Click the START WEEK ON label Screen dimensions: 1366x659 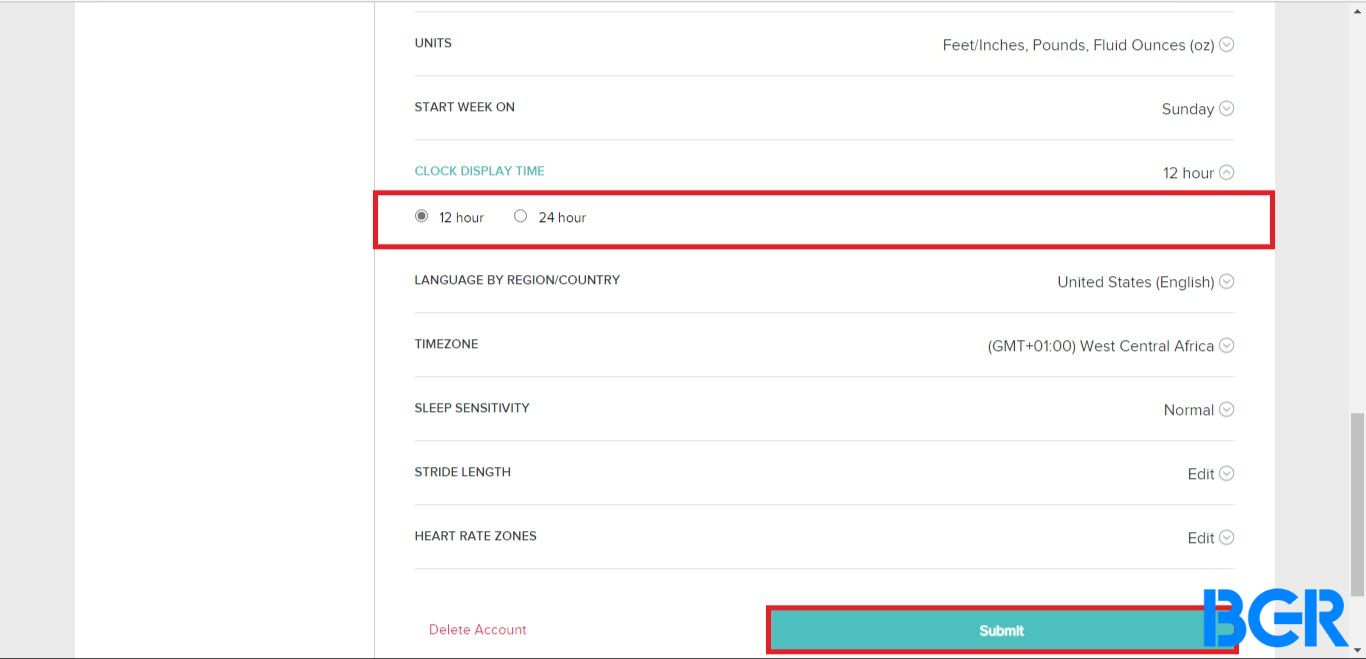(465, 107)
